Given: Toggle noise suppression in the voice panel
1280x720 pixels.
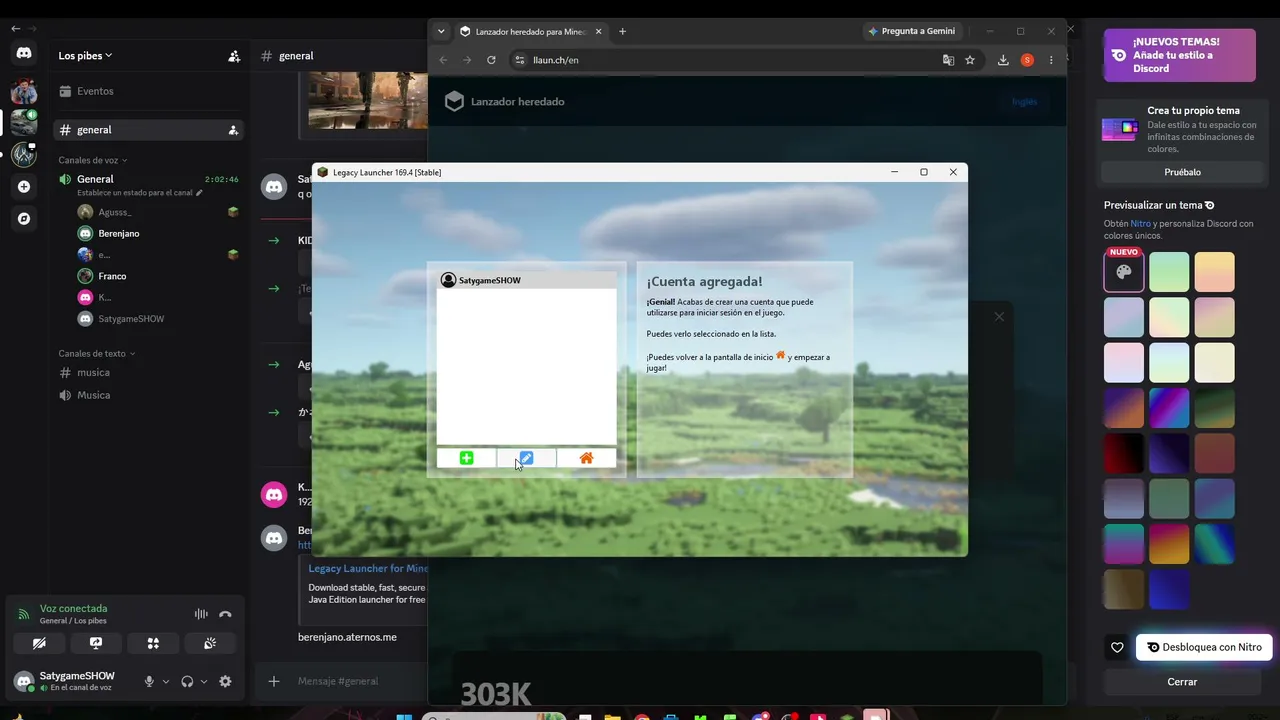Looking at the screenshot, I should 201,614.
